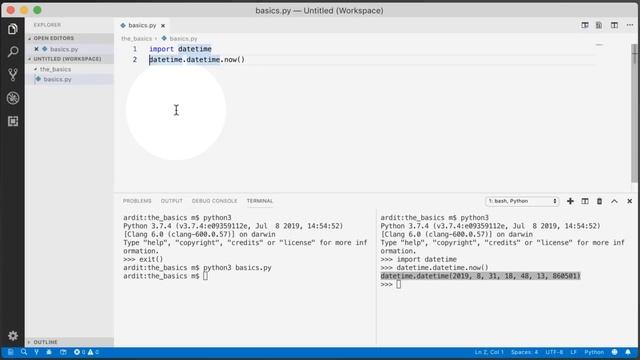The height and width of the screenshot is (360, 640).
Task: Click the status bar branch icon
Action: tap(36, 352)
